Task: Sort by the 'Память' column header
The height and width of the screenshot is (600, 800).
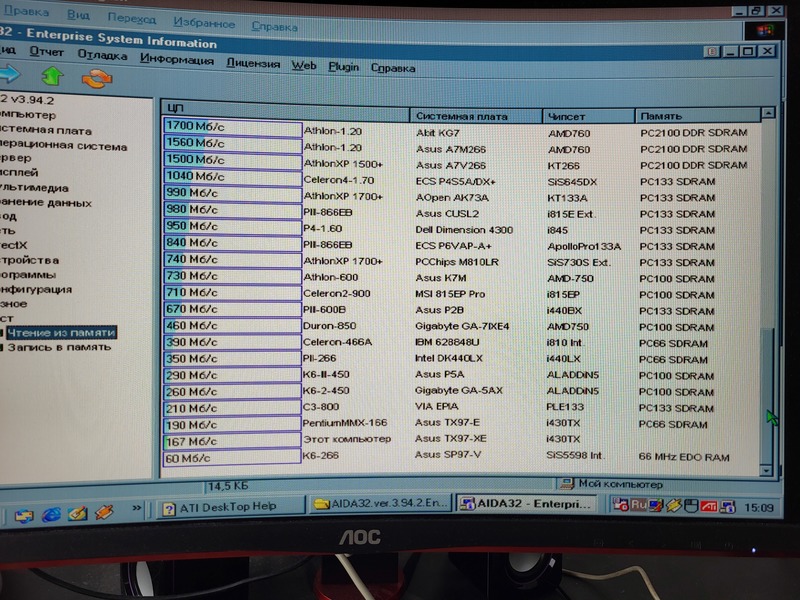Action: pyautogui.click(x=698, y=116)
